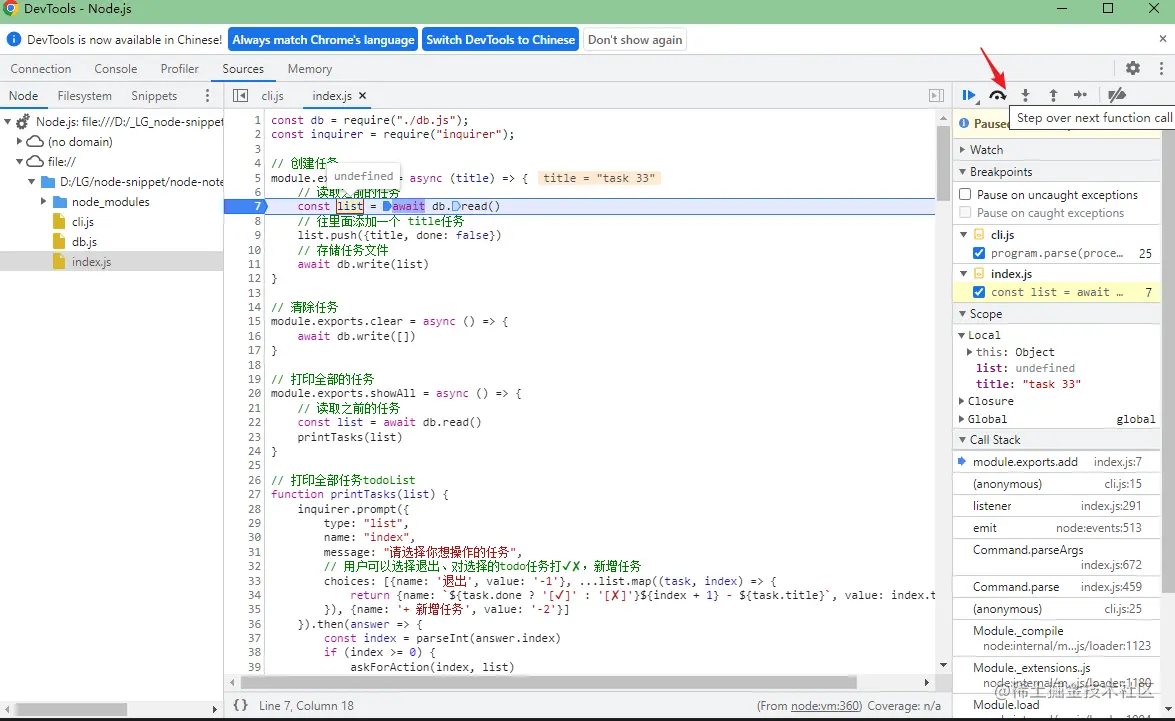The height and width of the screenshot is (721, 1175).
Task: Expand the node_modules folder
Action: [x=43, y=202]
